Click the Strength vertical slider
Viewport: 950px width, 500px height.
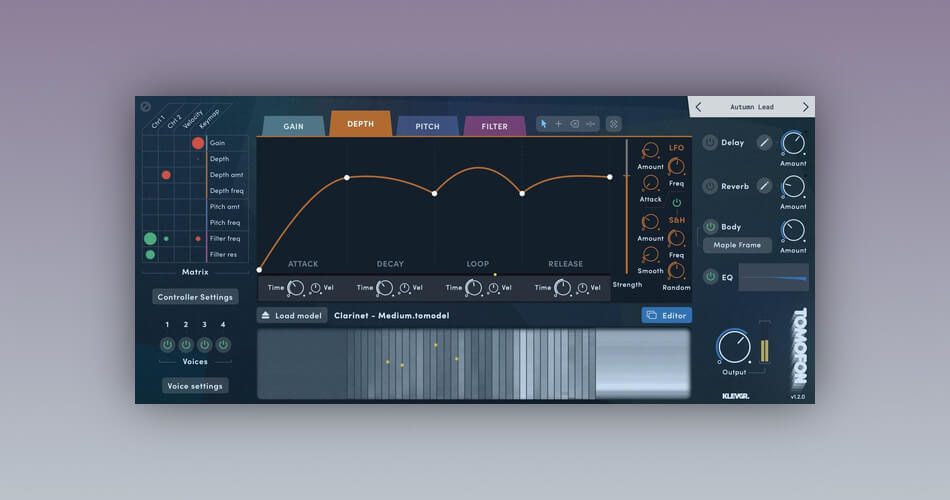[627, 210]
